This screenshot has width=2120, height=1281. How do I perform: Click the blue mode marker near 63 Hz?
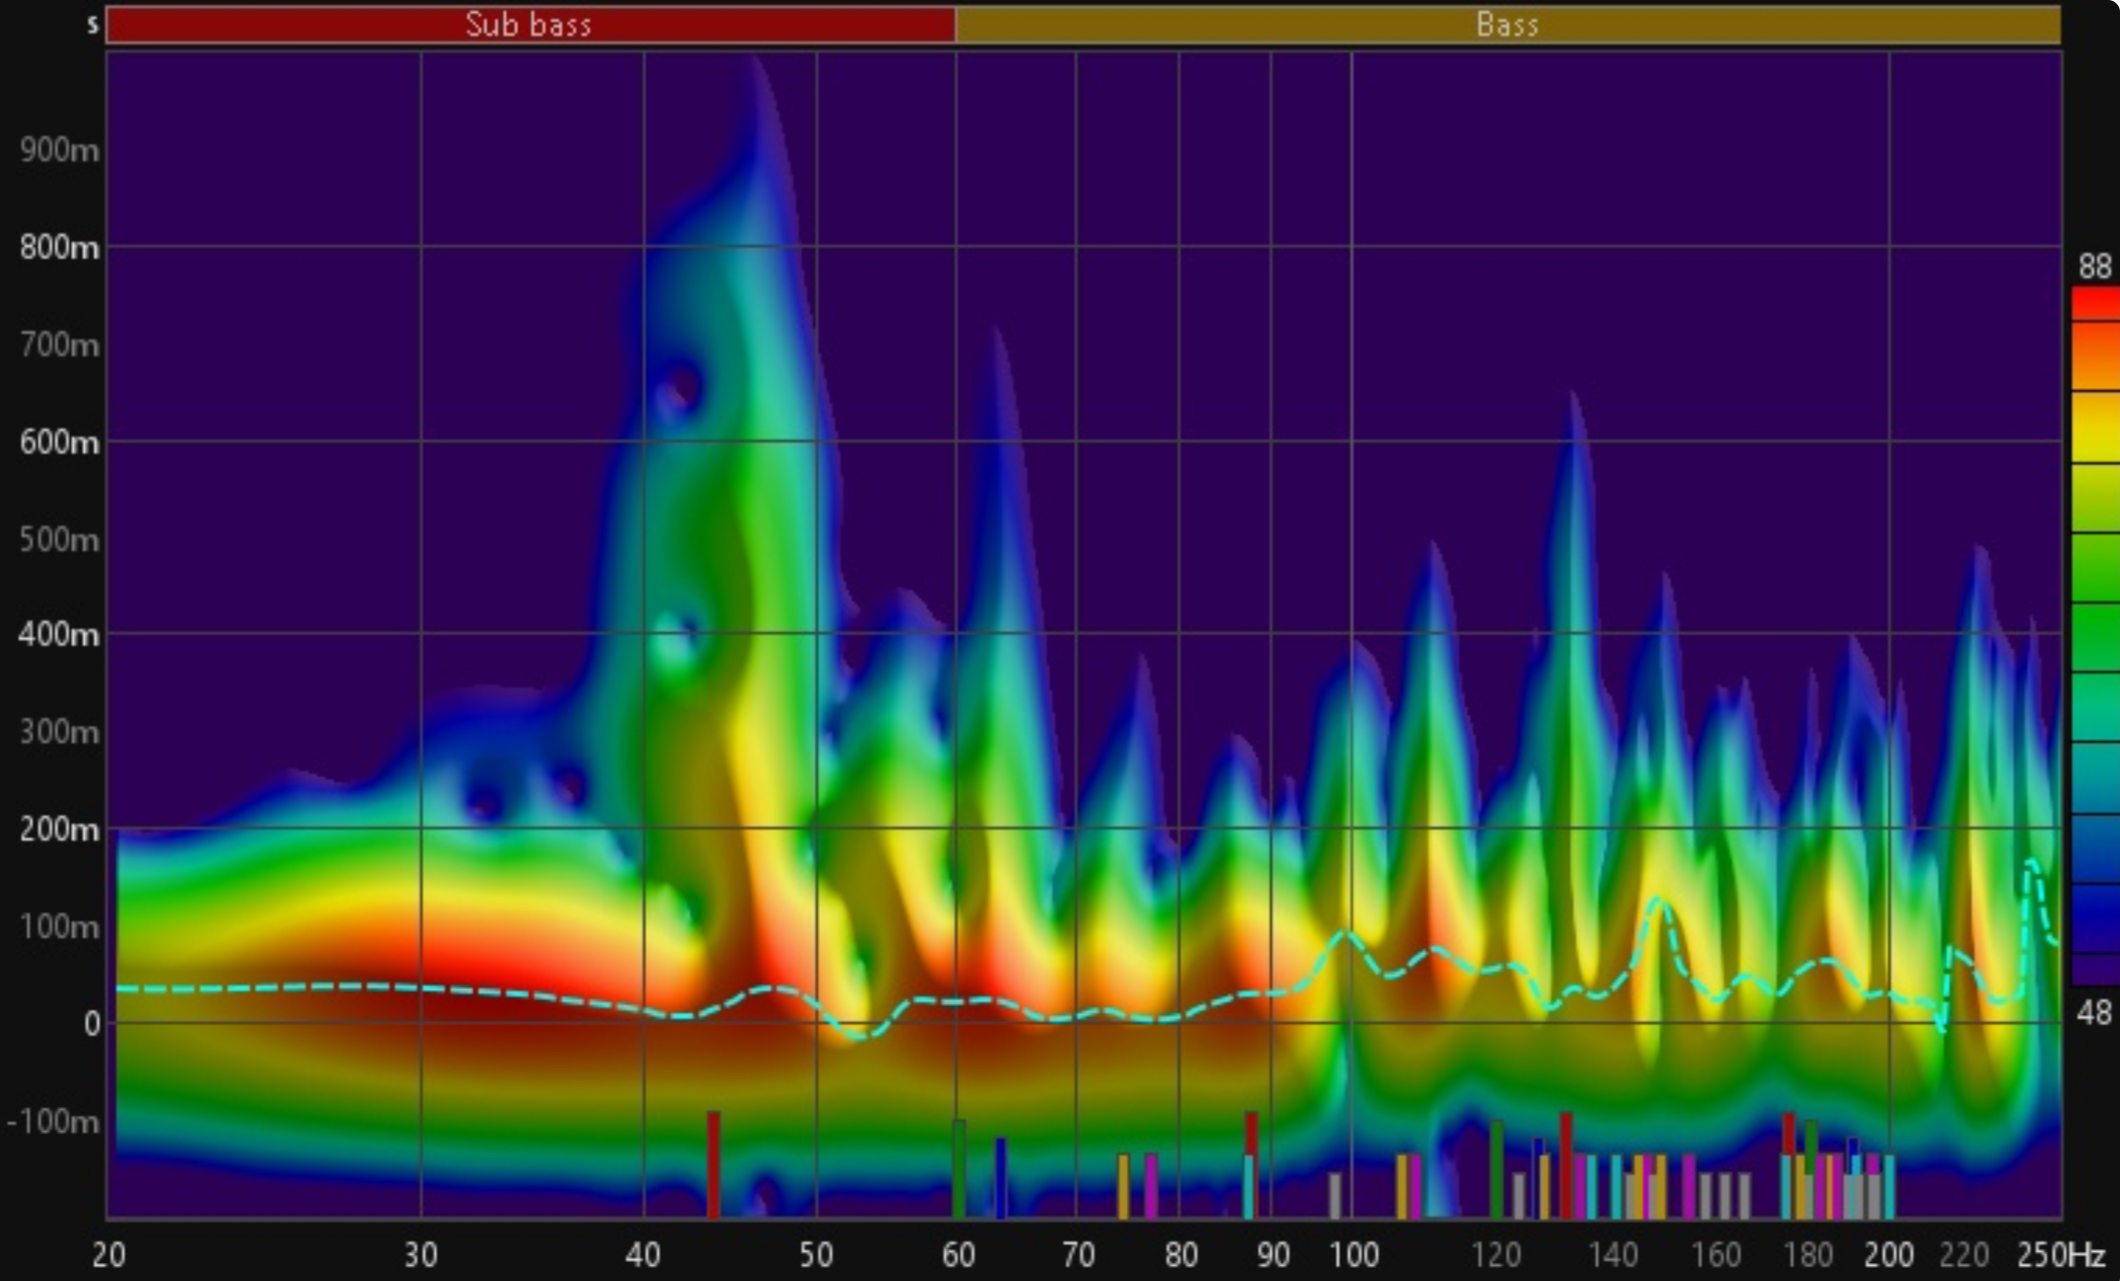[1000, 1177]
